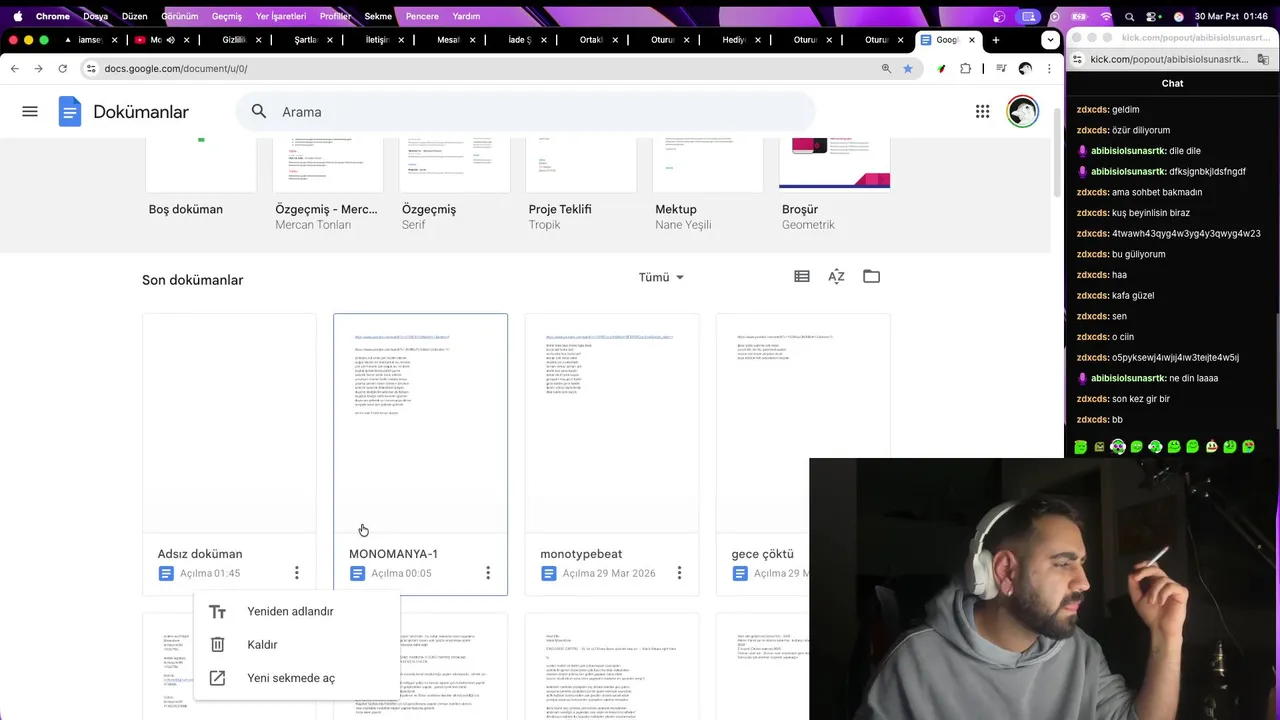Open the Chrome tab search chevron

1049,40
